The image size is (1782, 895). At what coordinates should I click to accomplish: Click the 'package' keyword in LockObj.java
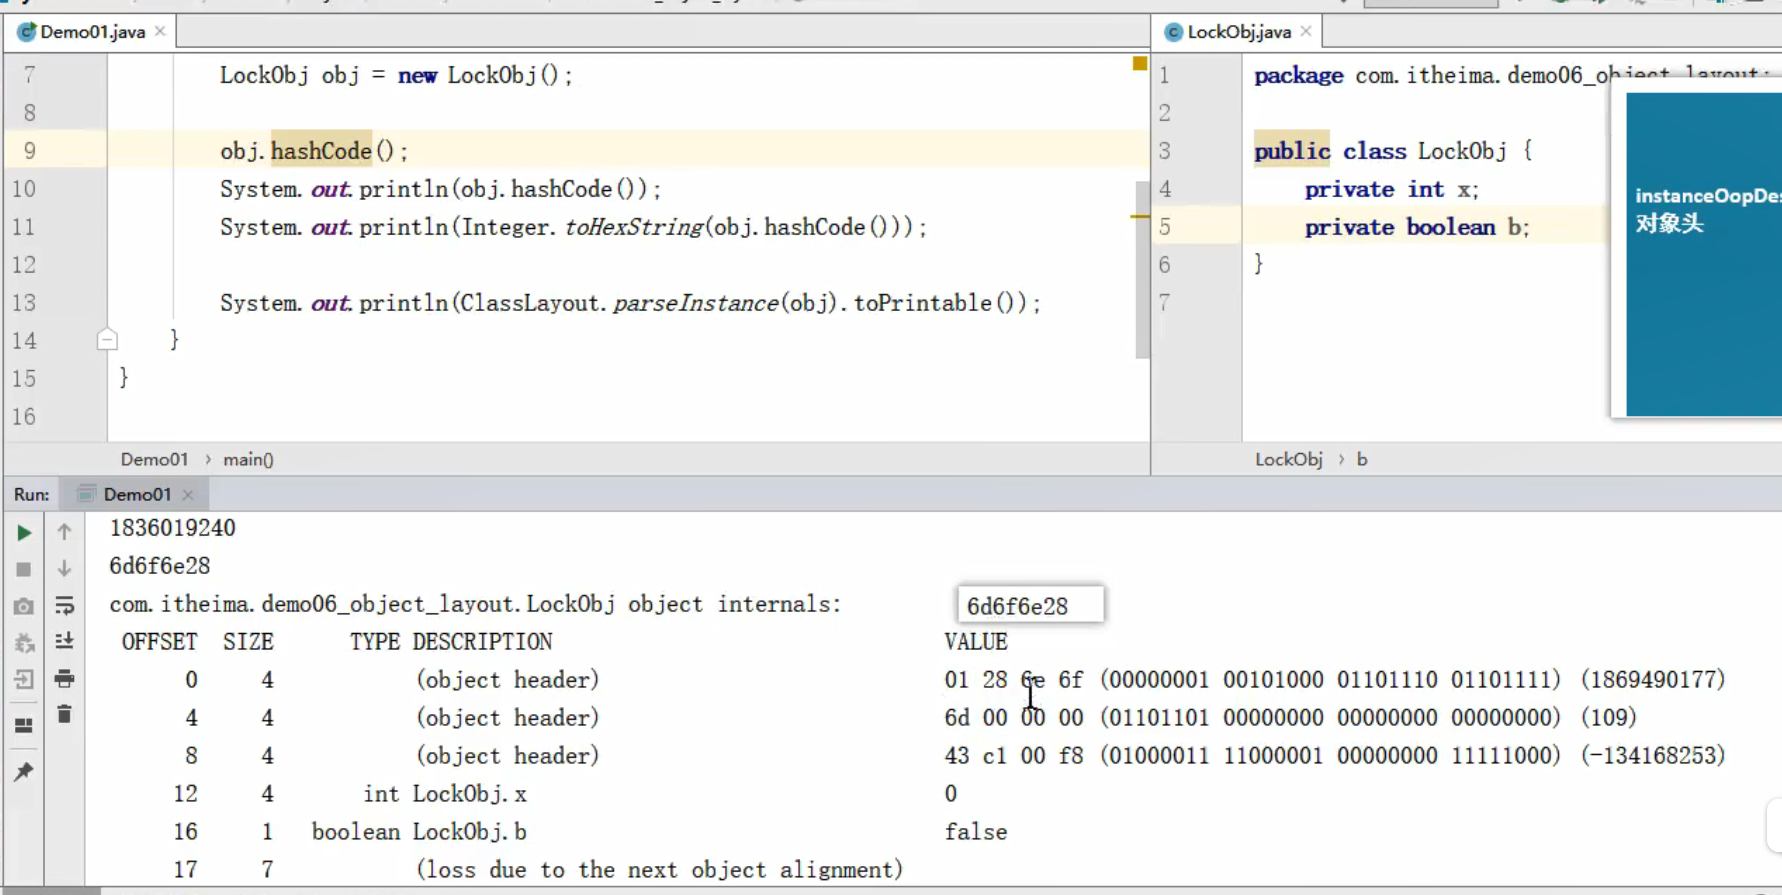1298,76
